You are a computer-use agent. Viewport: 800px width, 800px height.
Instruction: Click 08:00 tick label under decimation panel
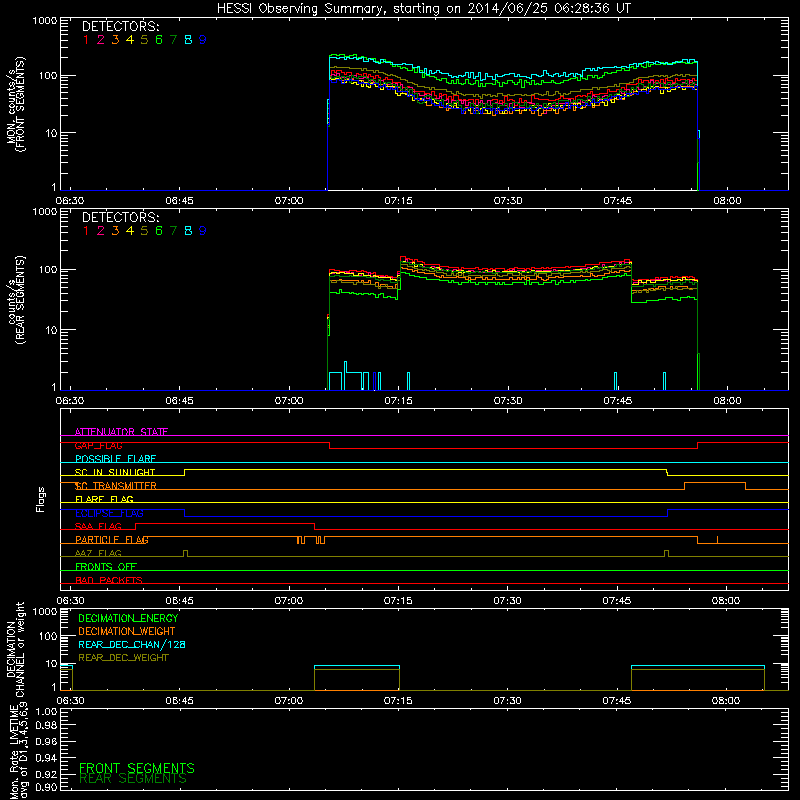726,701
